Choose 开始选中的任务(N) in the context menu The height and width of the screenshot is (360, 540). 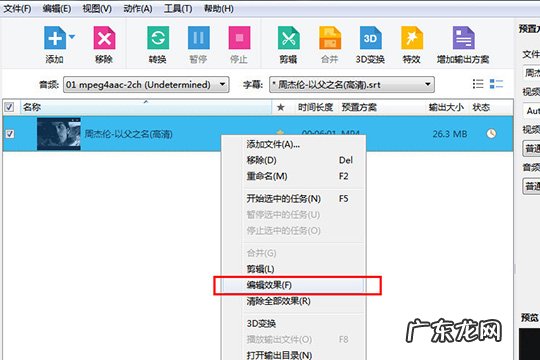[x=293, y=199]
